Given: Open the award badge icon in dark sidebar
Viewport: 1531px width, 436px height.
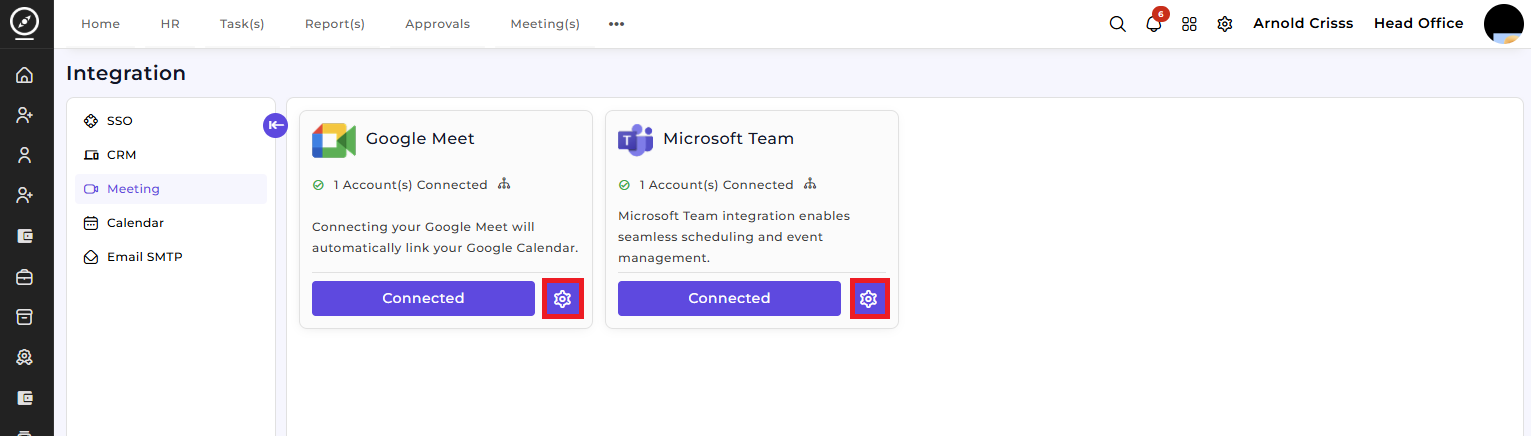Looking at the screenshot, I should 25,357.
